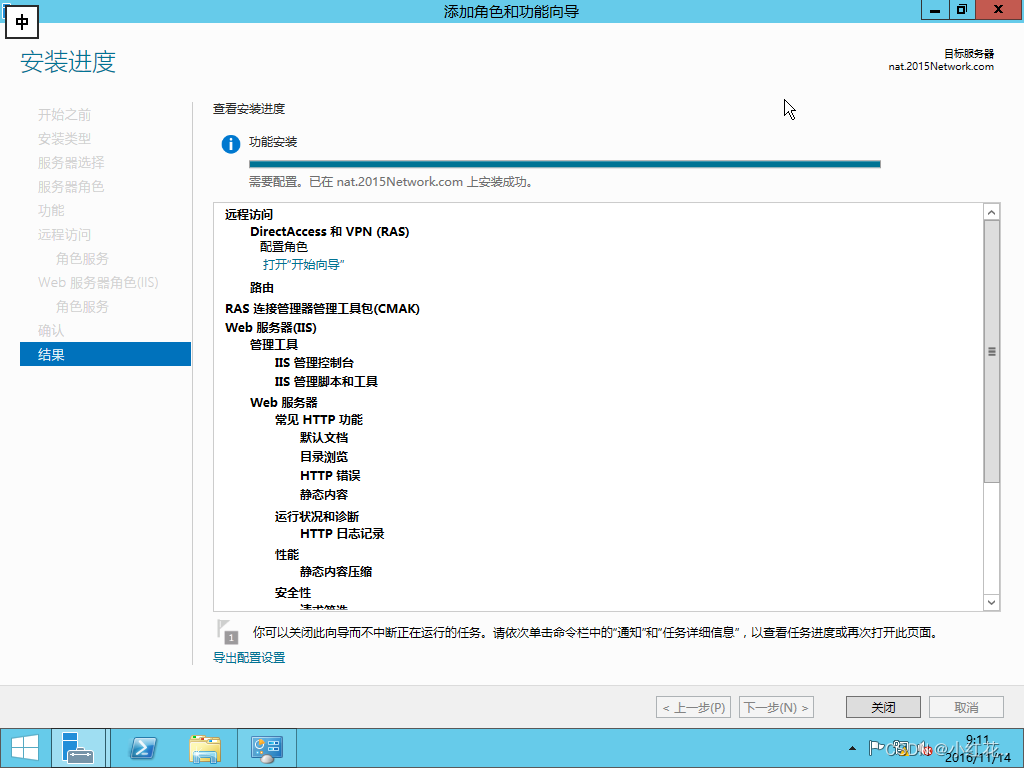
Task: Click the Web 服务器(IIS) entry
Action: [271, 327]
